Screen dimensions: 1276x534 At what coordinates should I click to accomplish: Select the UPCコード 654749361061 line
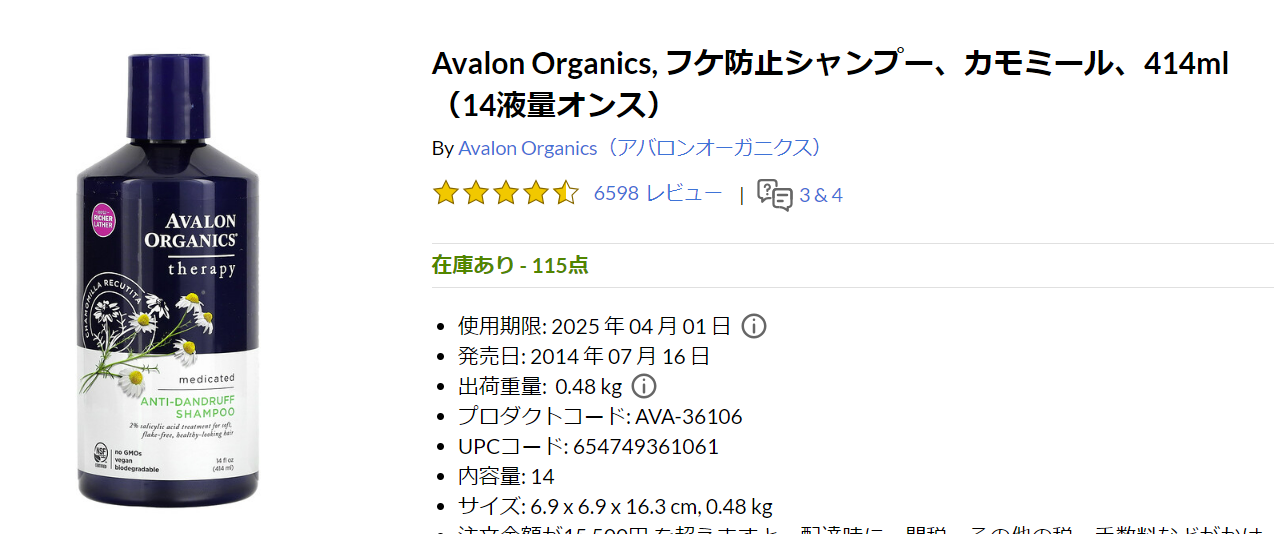588,446
